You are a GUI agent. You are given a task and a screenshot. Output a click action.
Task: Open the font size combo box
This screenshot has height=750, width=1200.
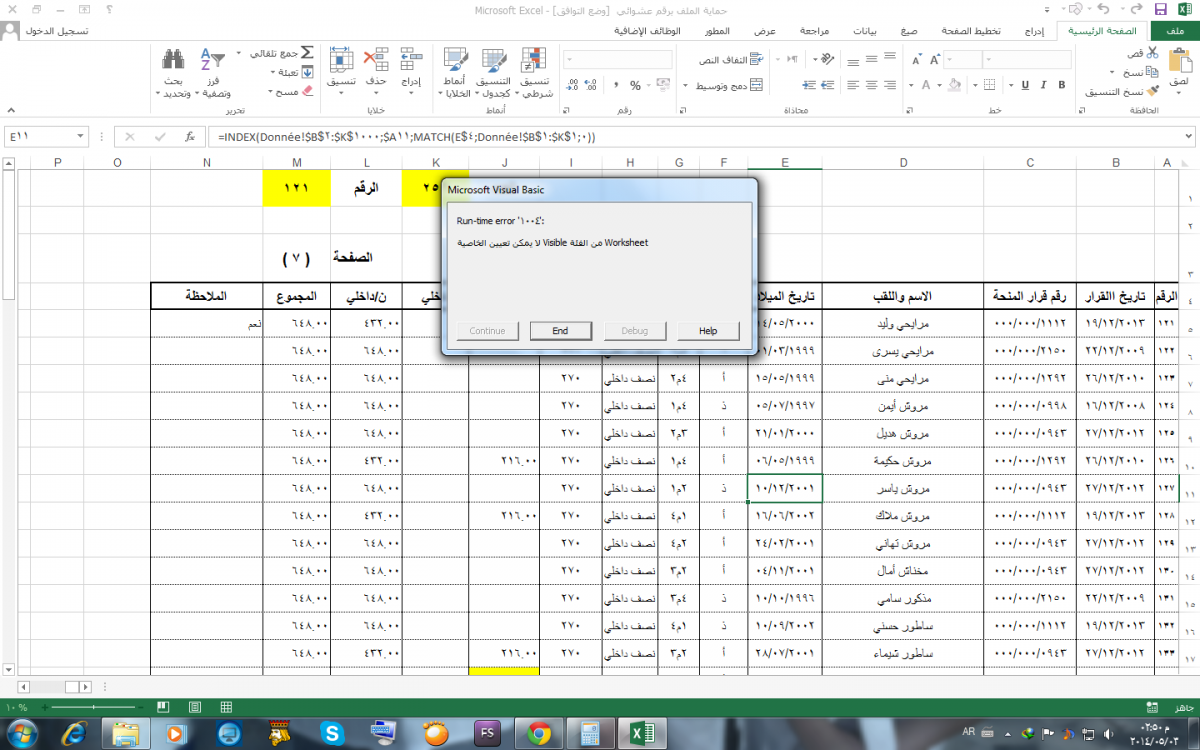click(963, 60)
